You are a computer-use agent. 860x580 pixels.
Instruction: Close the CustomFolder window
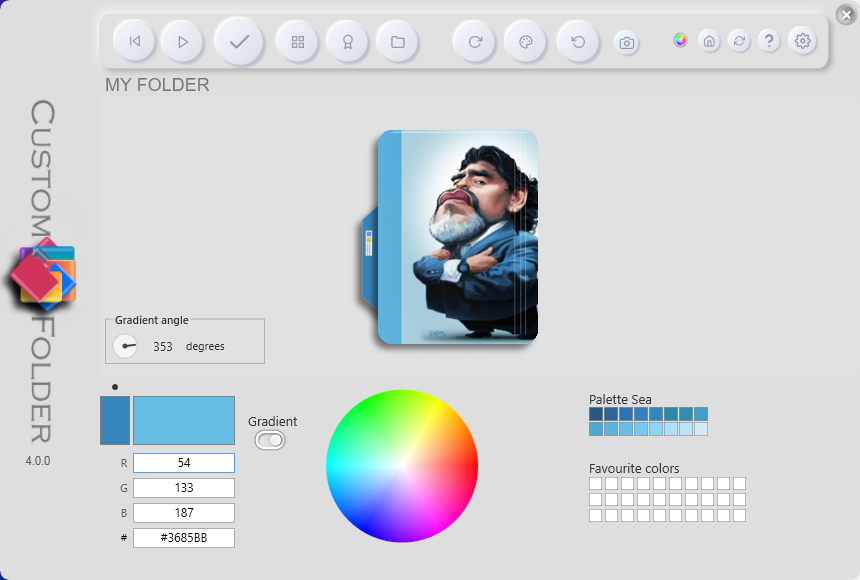pos(846,15)
